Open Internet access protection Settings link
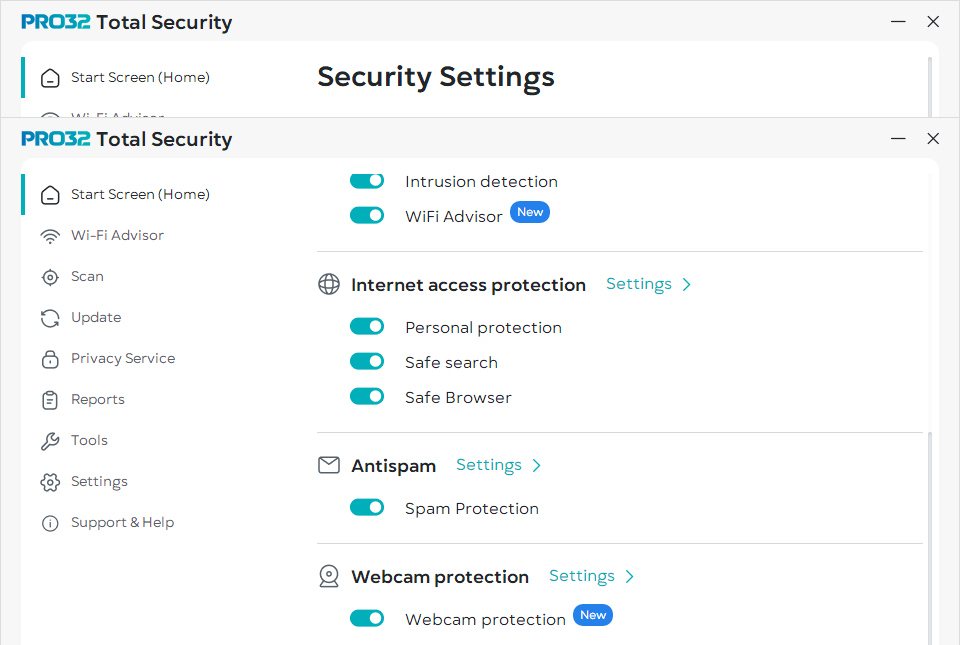The width and height of the screenshot is (960, 645). pos(639,284)
